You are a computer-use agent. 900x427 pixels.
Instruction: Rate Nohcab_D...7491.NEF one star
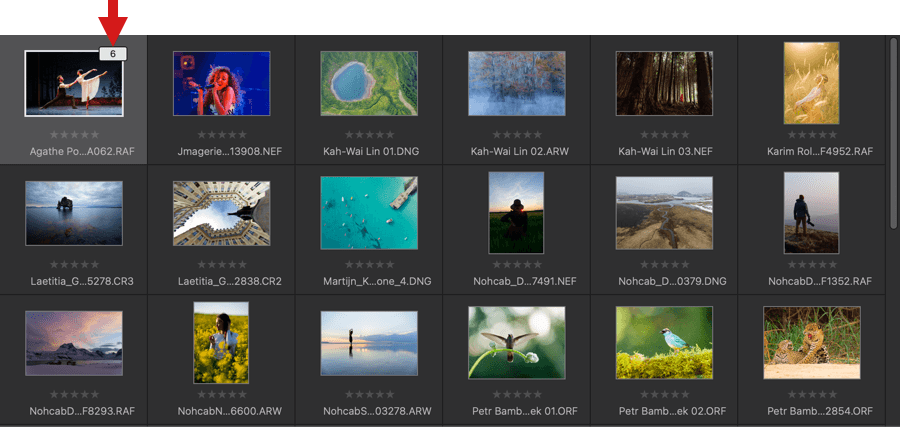497,265
